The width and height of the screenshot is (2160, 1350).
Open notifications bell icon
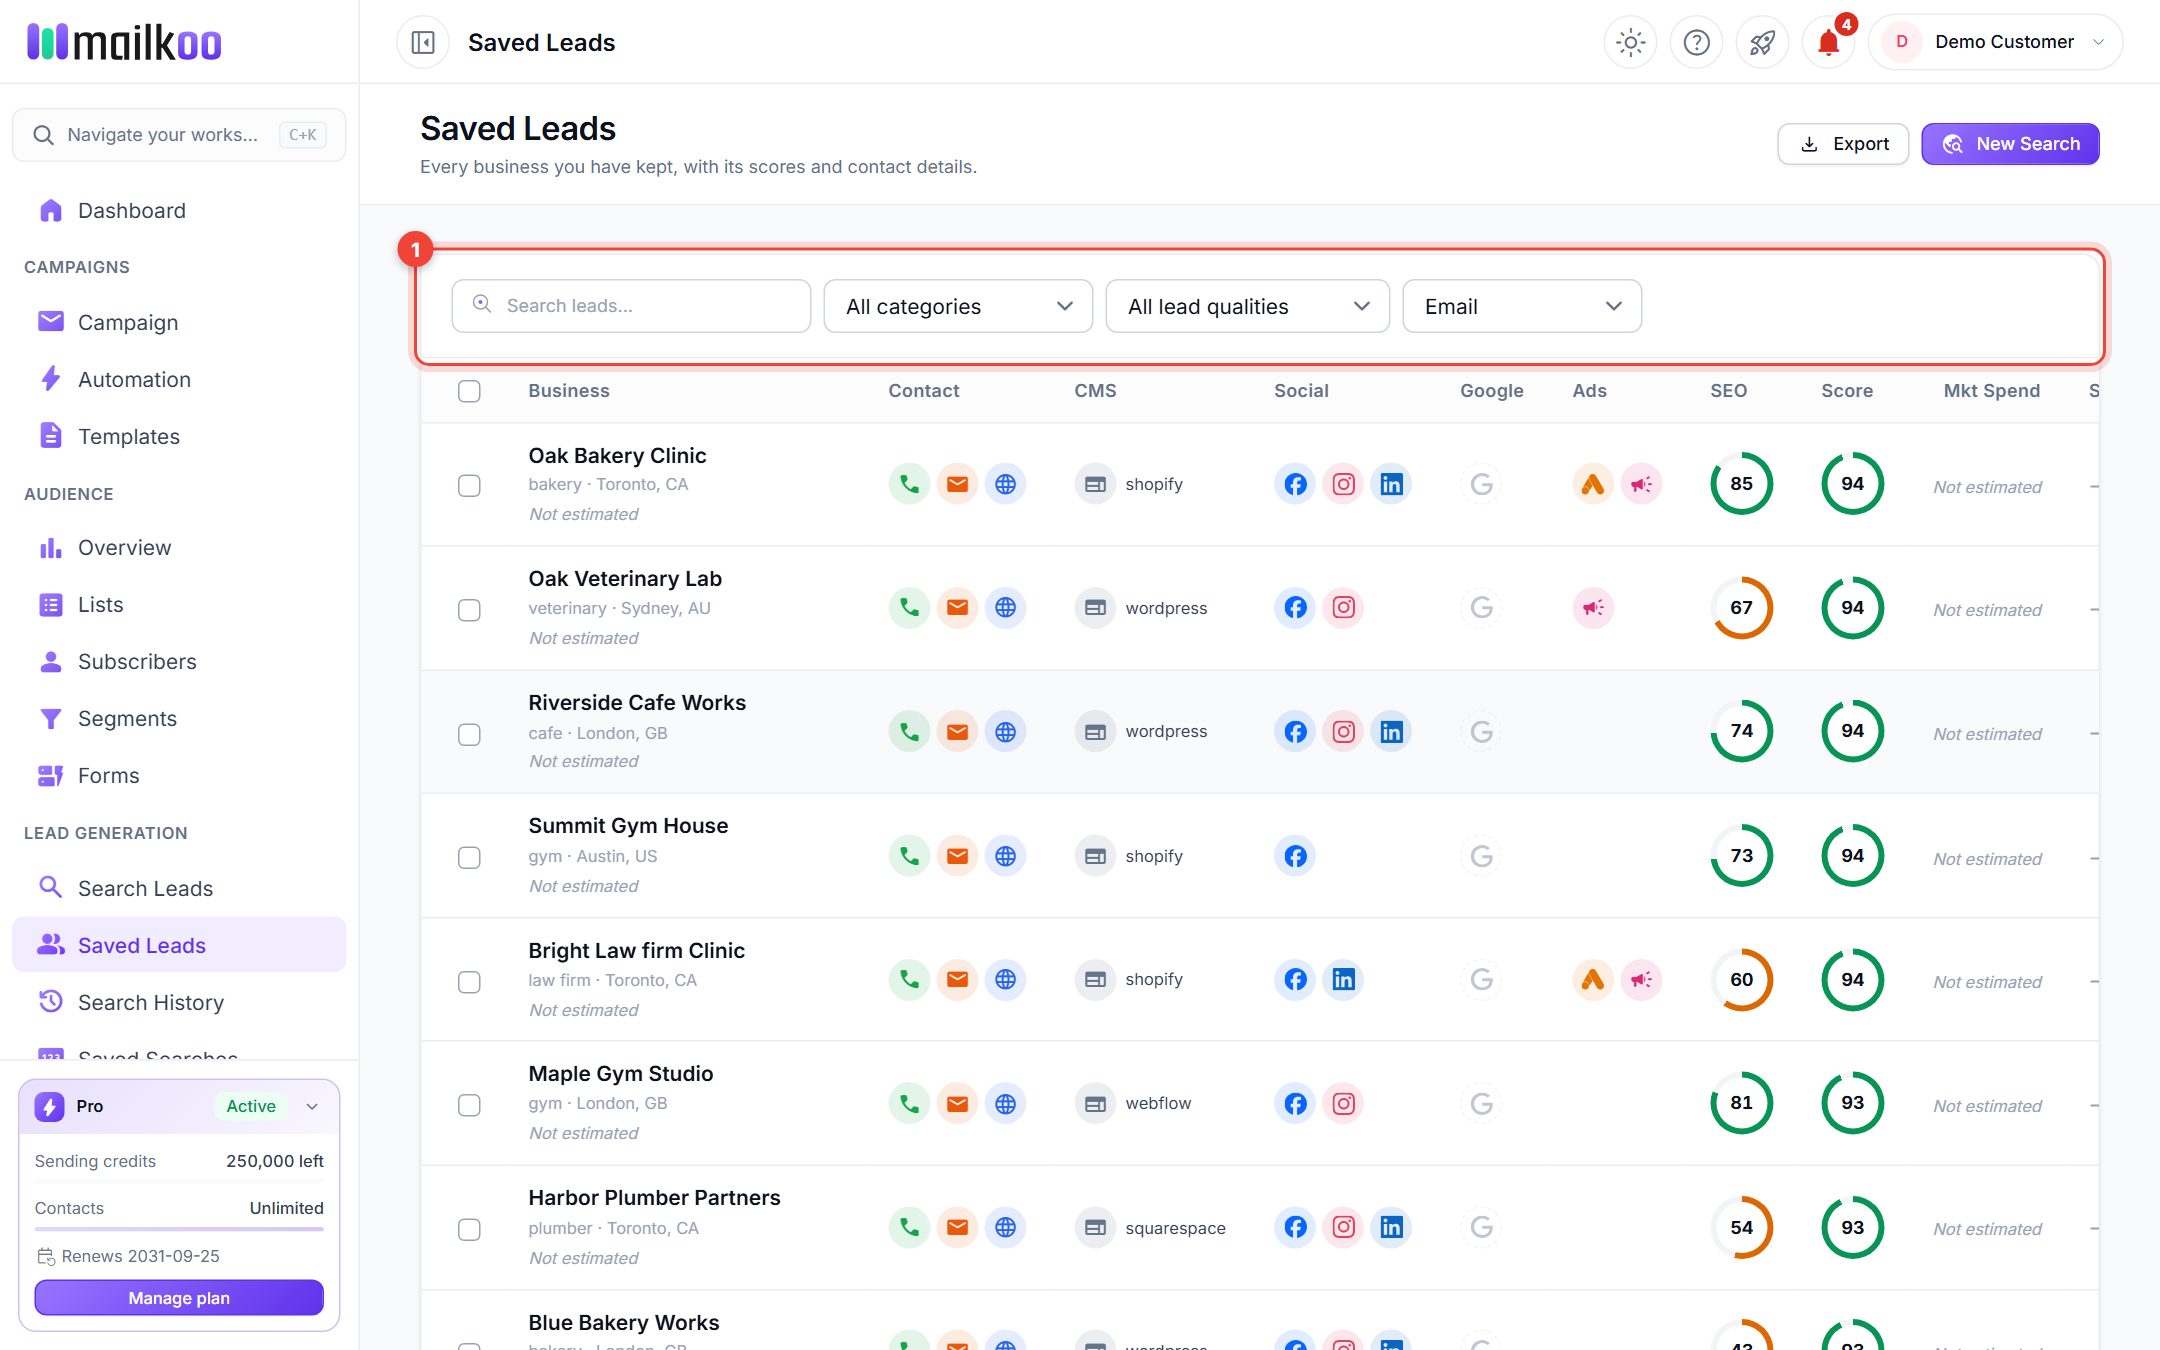[x=1828, y=42]
